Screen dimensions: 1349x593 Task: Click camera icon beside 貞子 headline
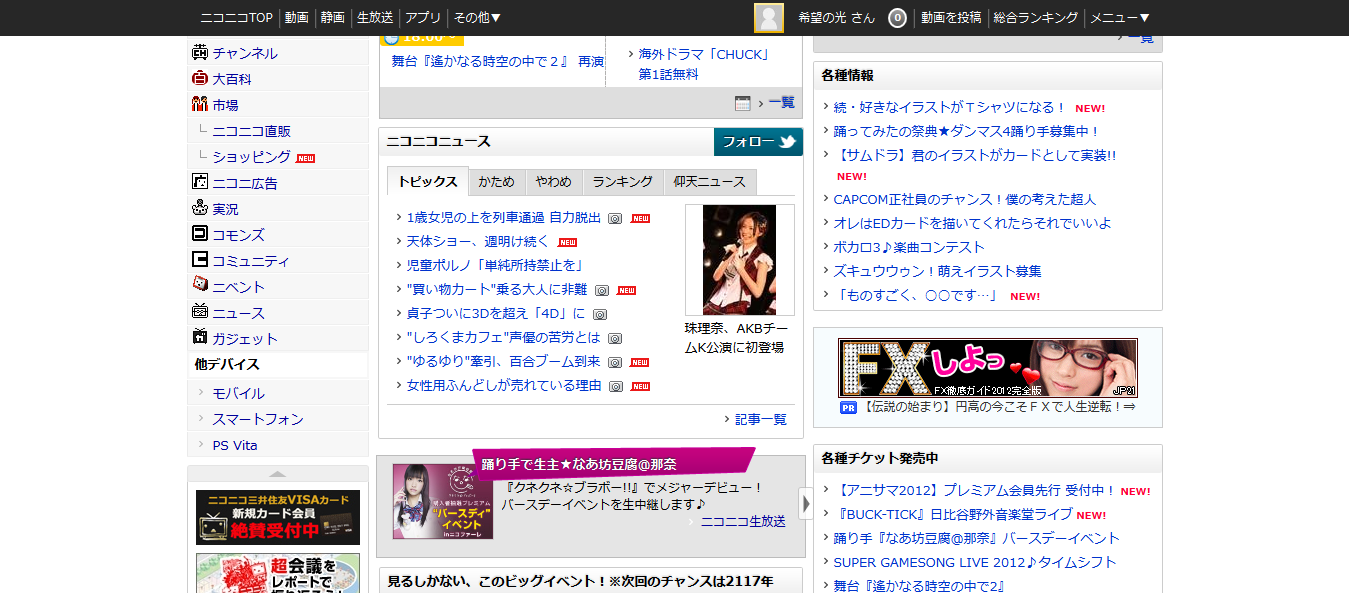[x=600, y=314]
